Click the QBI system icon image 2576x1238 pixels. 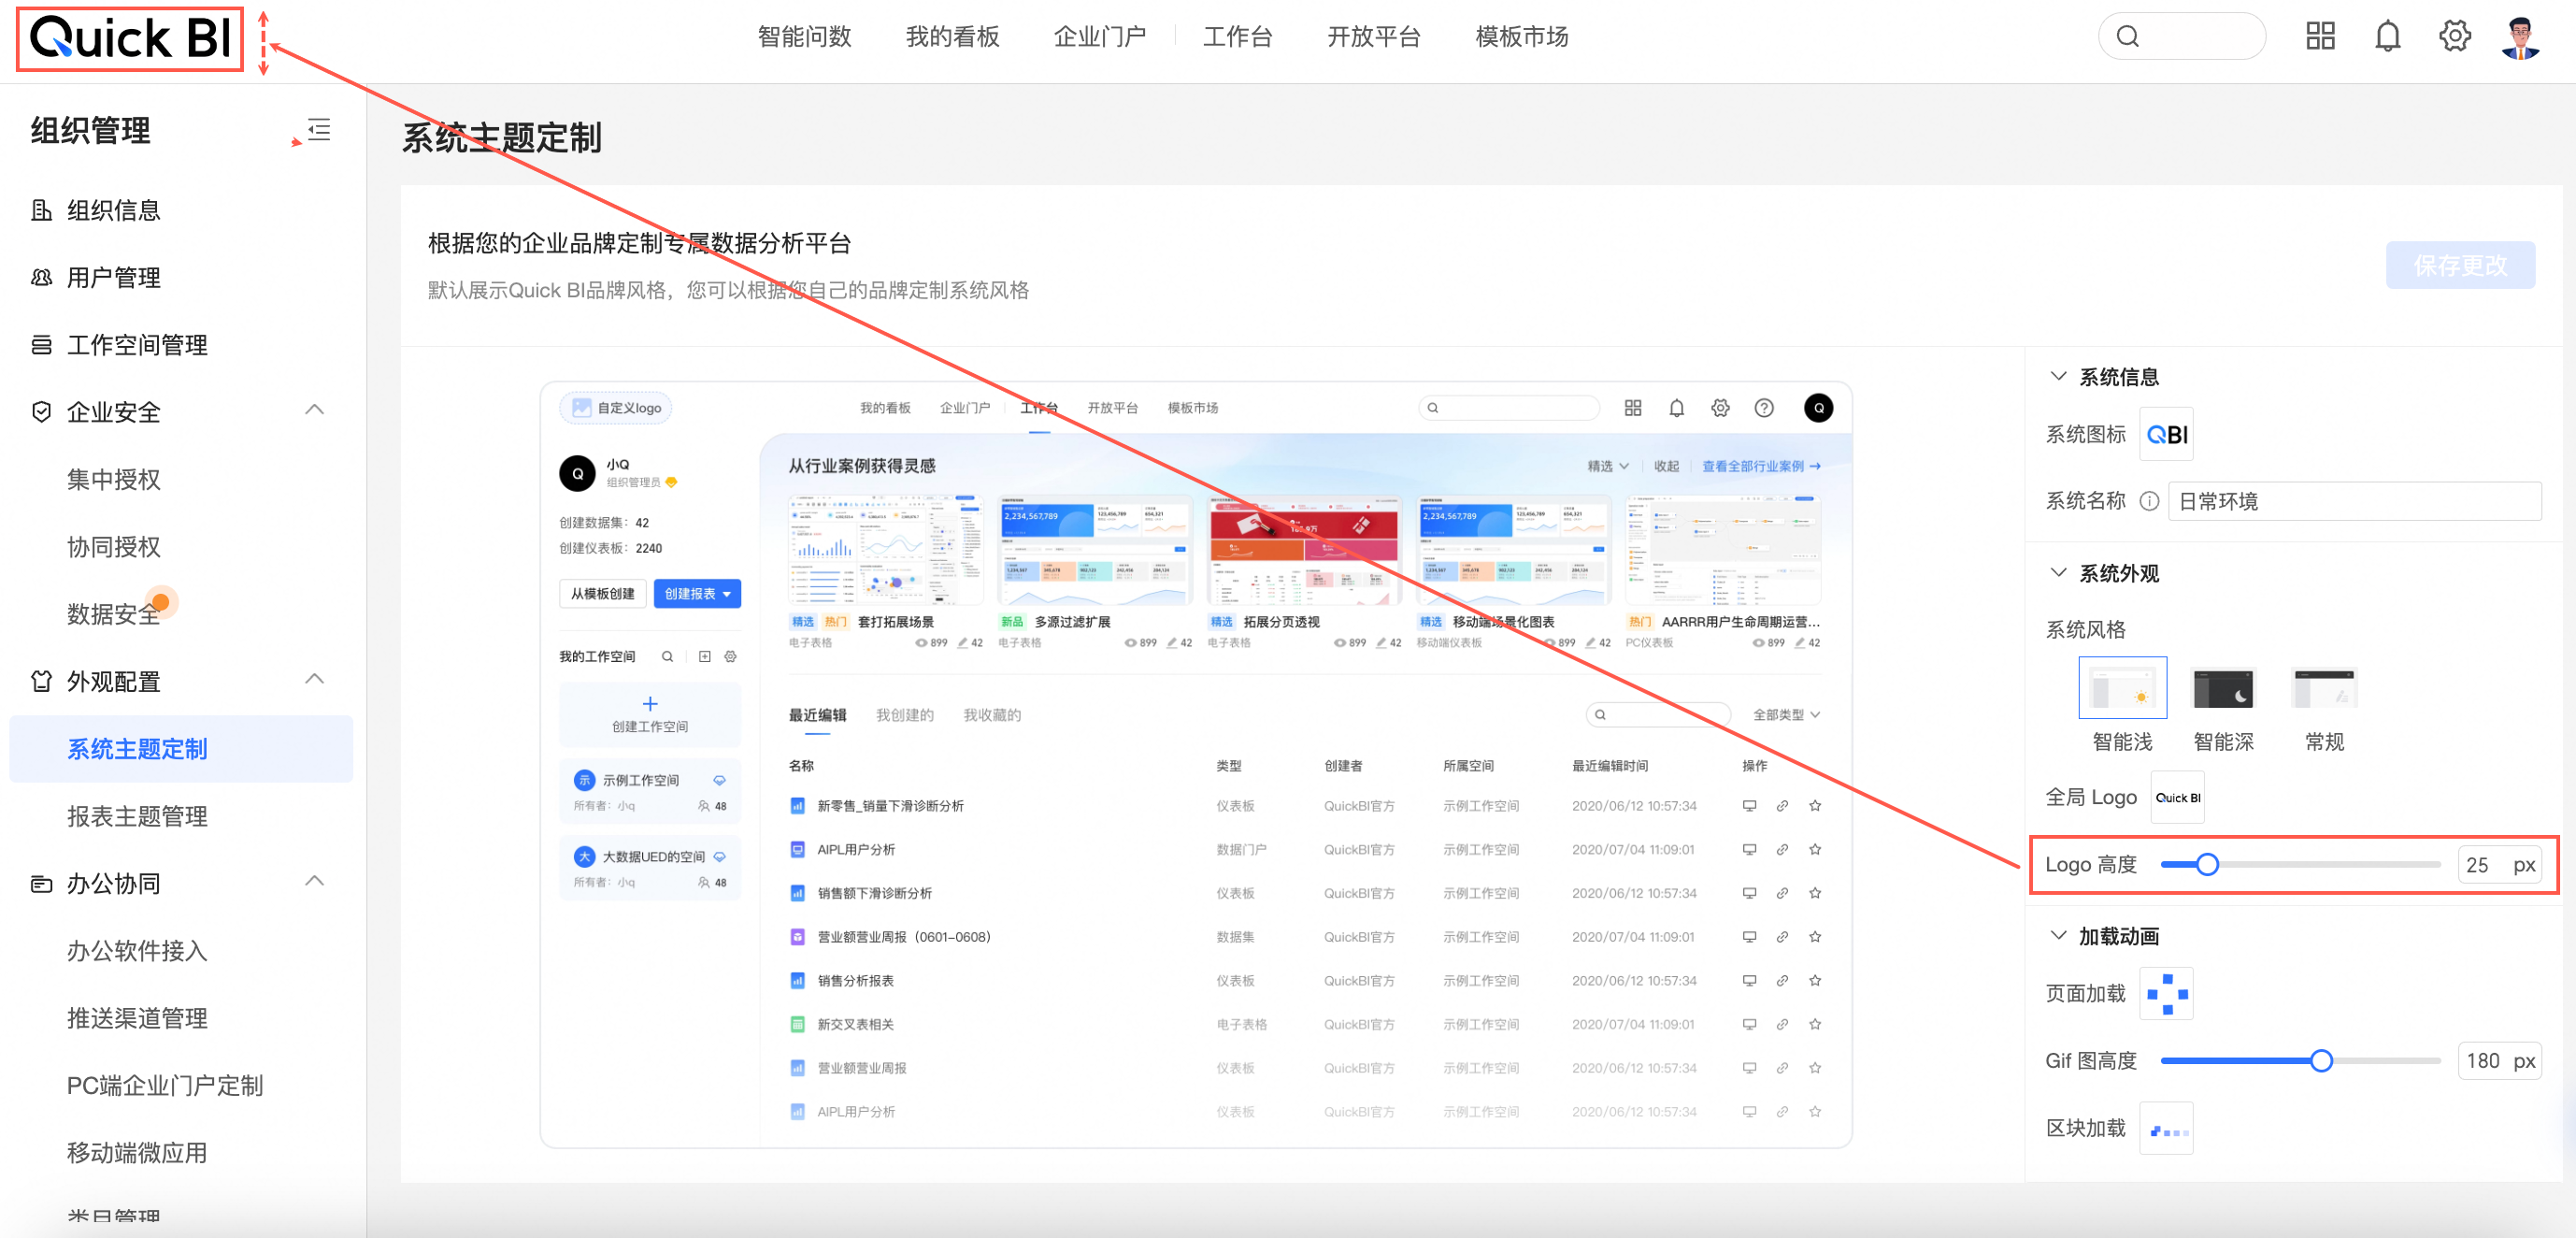(2166, 434)
